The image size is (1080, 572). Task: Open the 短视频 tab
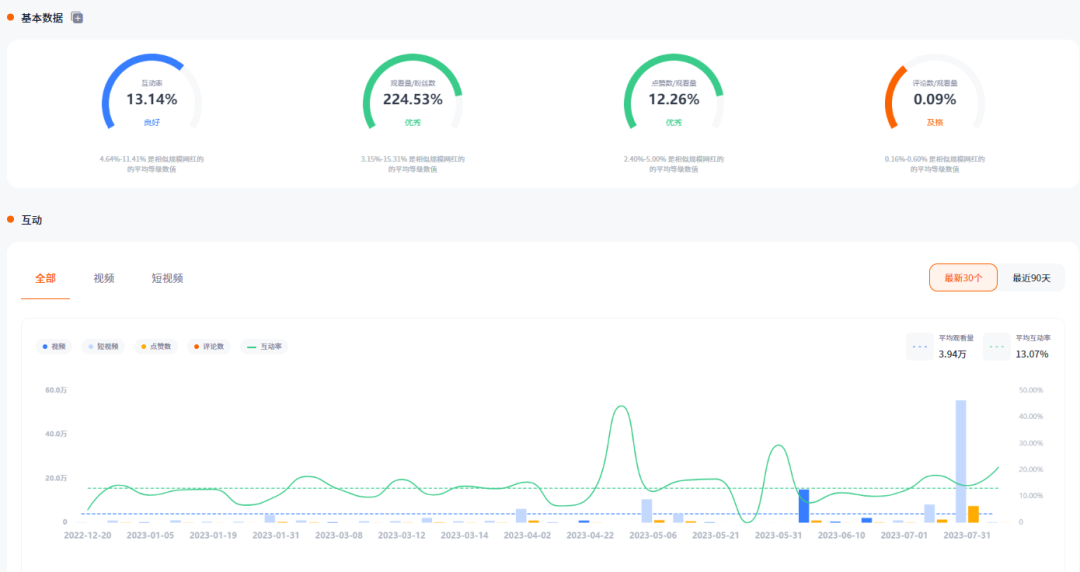[167, 278]
